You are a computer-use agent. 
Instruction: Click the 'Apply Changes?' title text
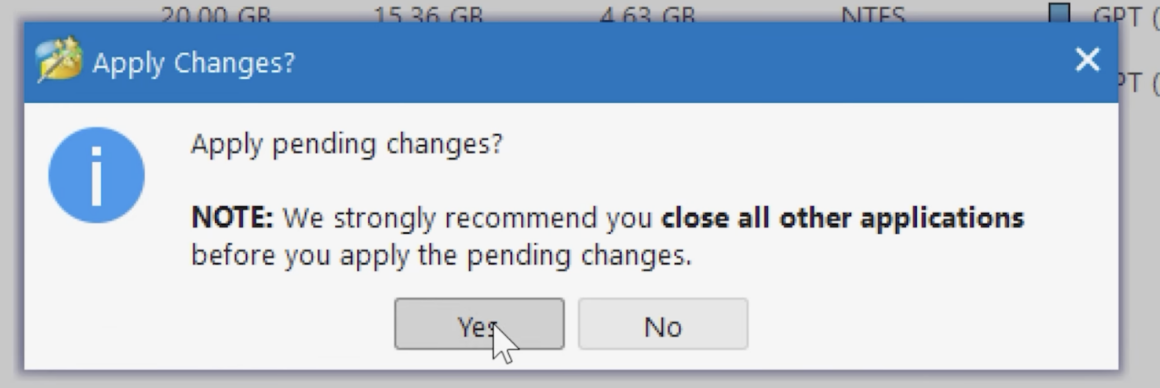(193, 63)
